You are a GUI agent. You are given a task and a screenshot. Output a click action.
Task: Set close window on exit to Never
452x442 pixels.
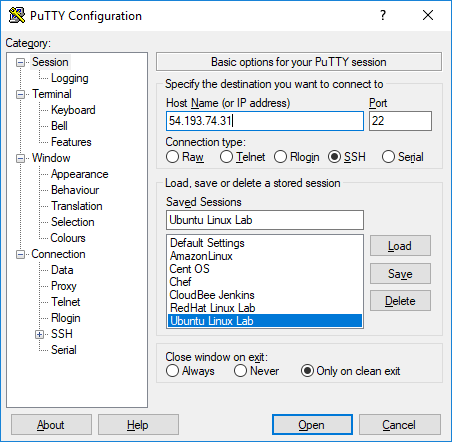click(x=240, y=371)
